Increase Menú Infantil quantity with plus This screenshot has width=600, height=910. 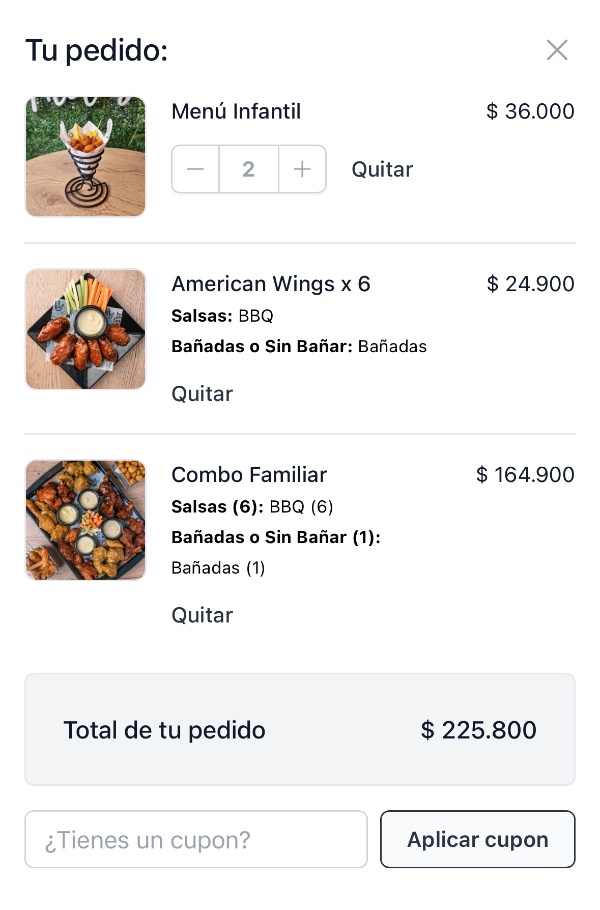[302, 169]
